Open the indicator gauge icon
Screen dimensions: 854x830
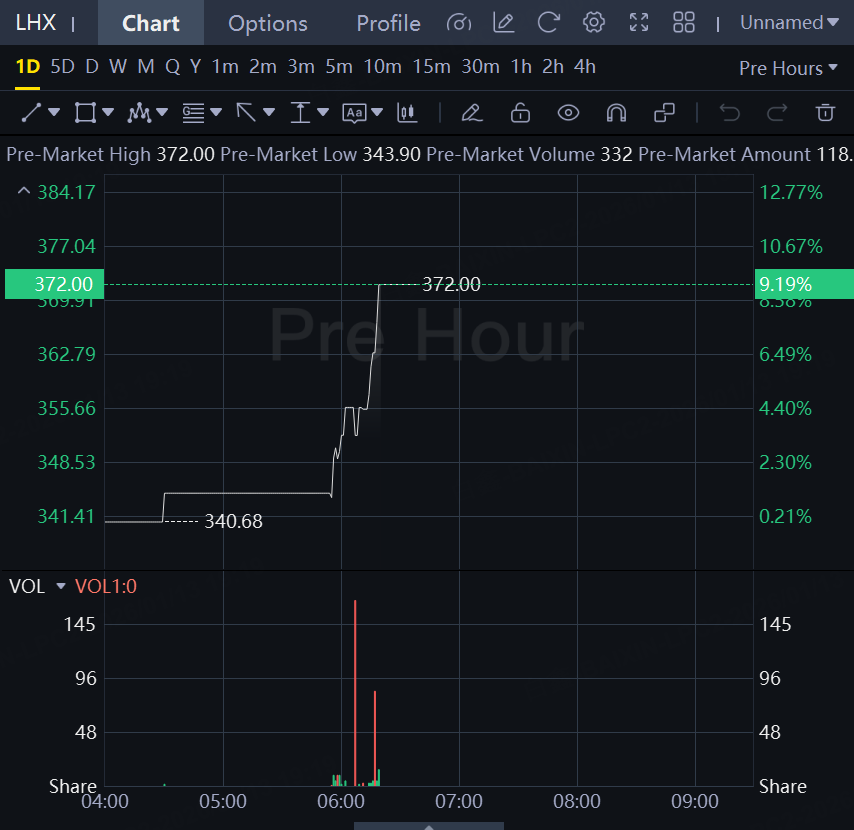459,23
